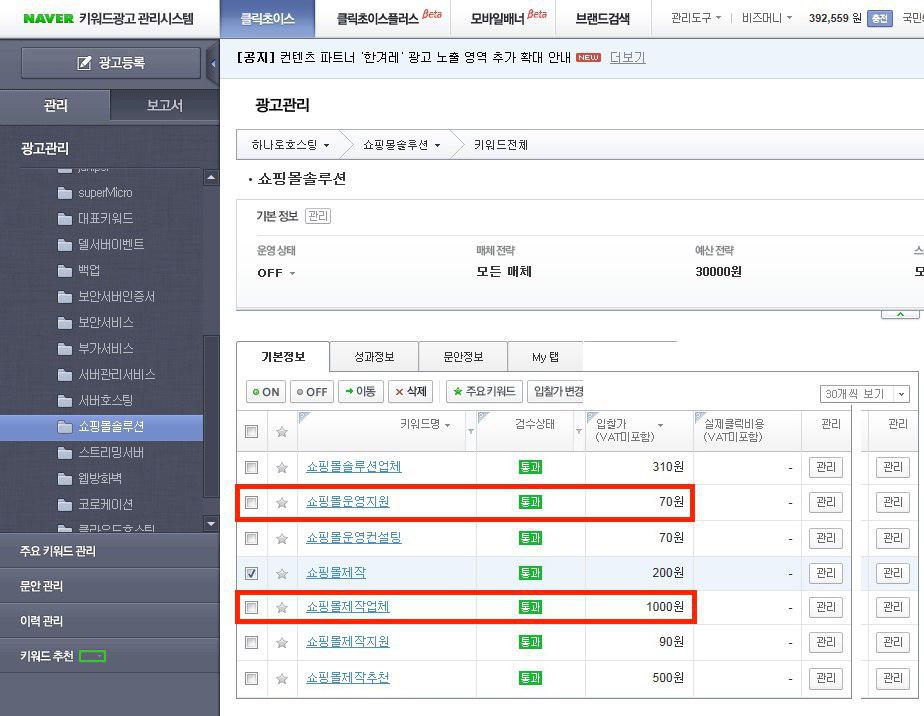Star the 쇼핑몰제작업체 keyword

[282, 608]
